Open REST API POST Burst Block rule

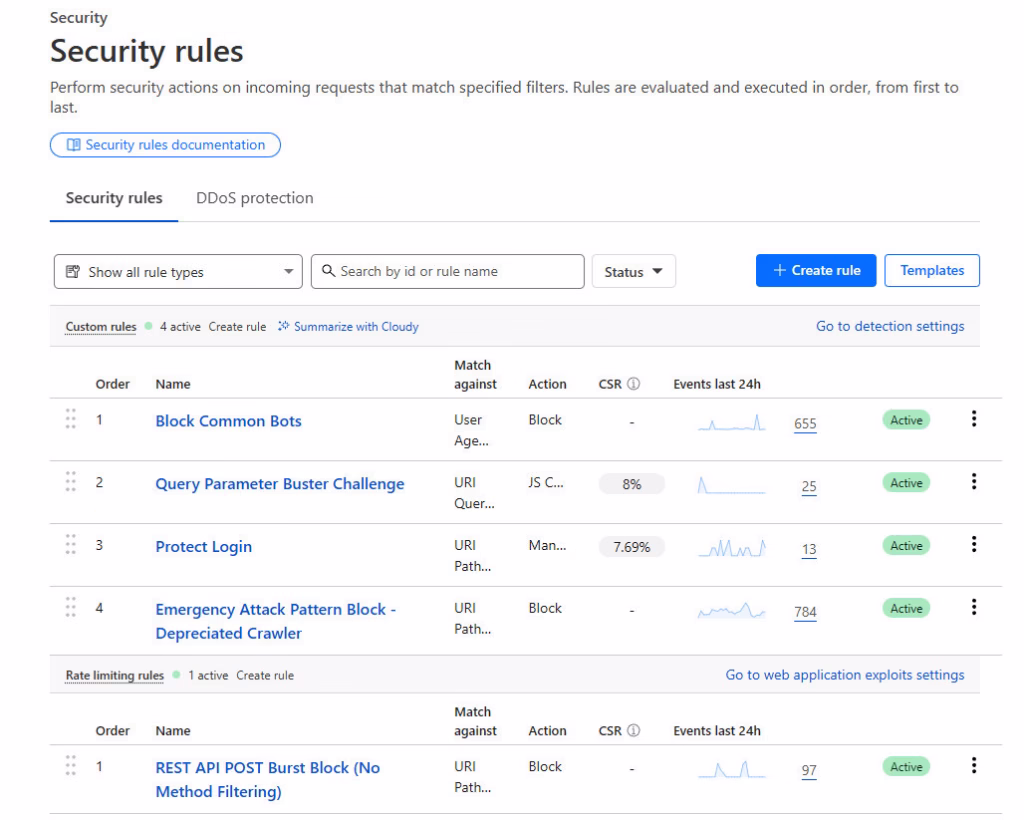(x=268, y=780)
